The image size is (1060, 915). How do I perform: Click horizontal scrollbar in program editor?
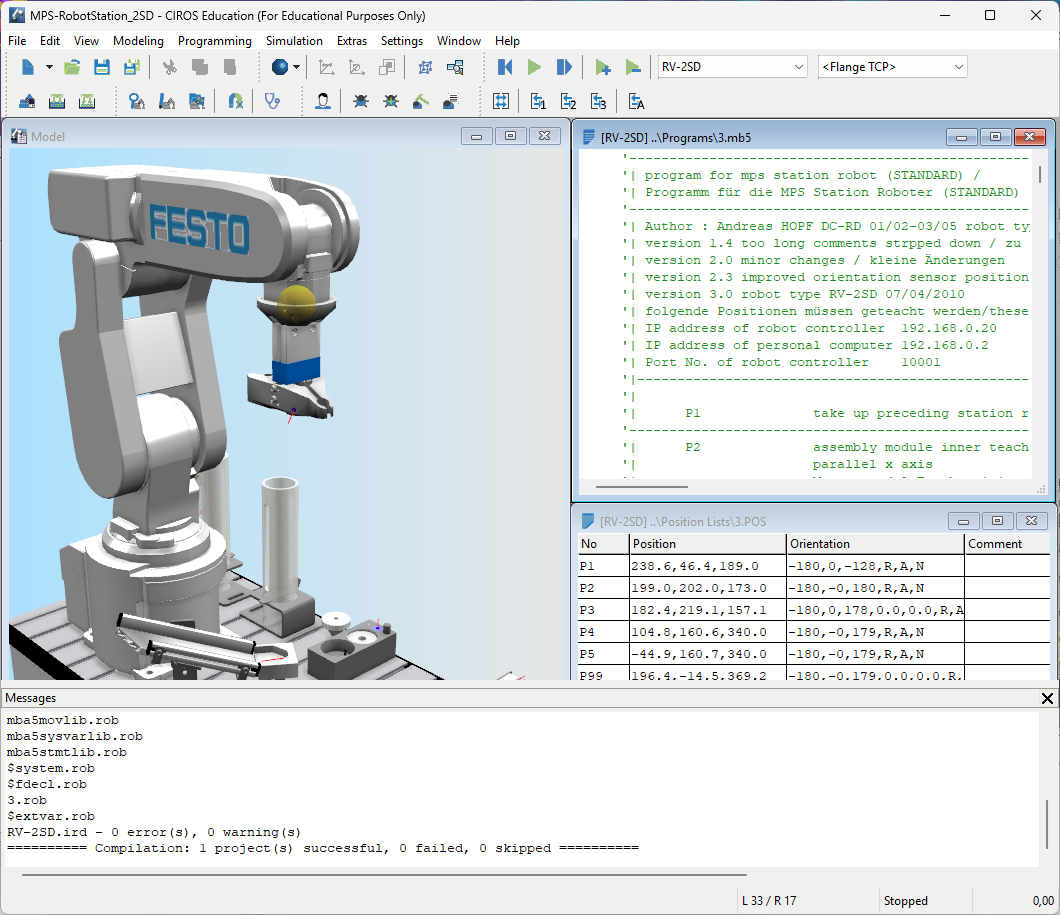pyautogui.click(x=642, y=487)
